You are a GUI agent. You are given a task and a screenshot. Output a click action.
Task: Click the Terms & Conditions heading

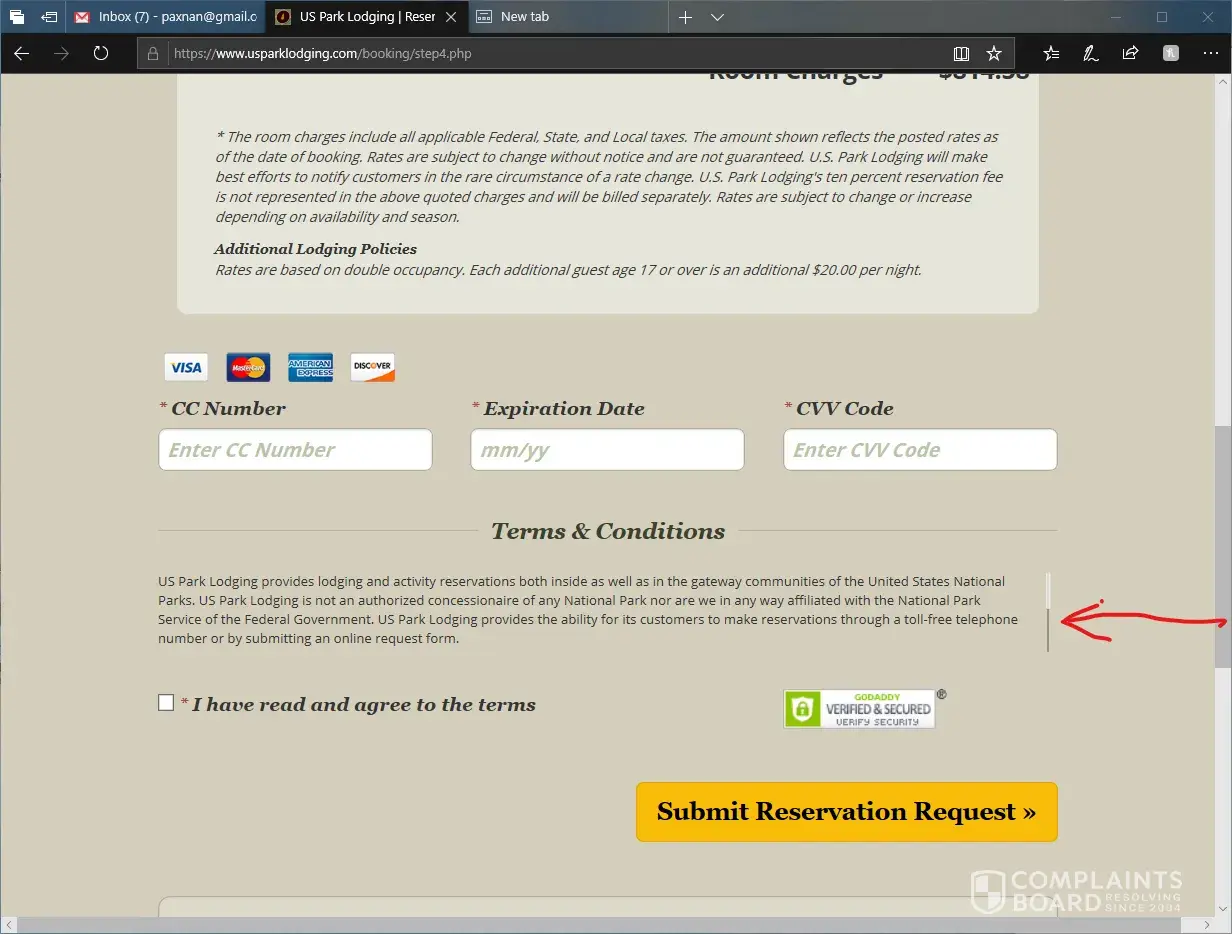[x=607, y=531]
